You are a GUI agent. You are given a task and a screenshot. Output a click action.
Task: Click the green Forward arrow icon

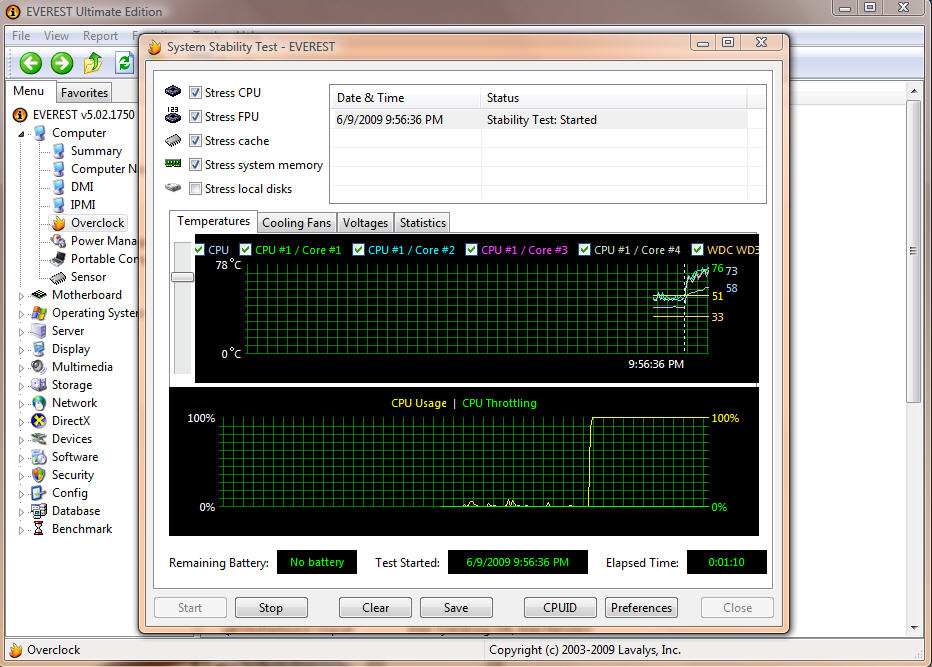point(61,62)
